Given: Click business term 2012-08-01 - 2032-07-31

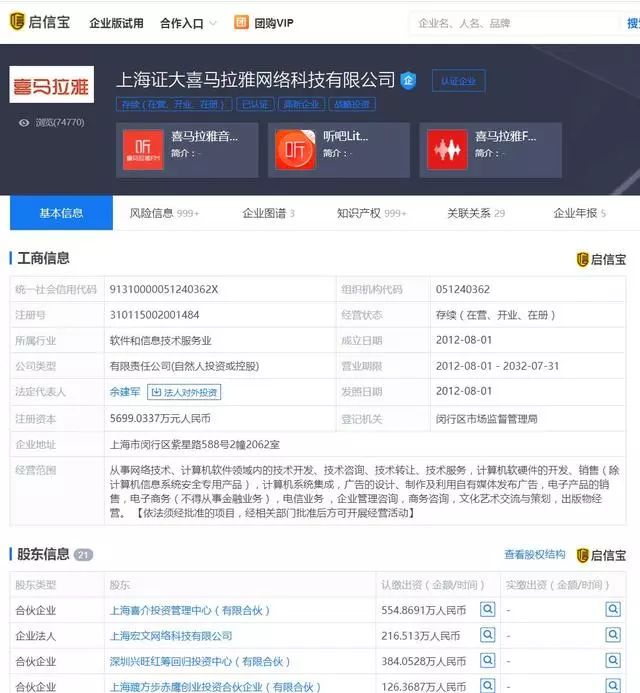Looking at the screenshot, I should click(x=497, y=366).
